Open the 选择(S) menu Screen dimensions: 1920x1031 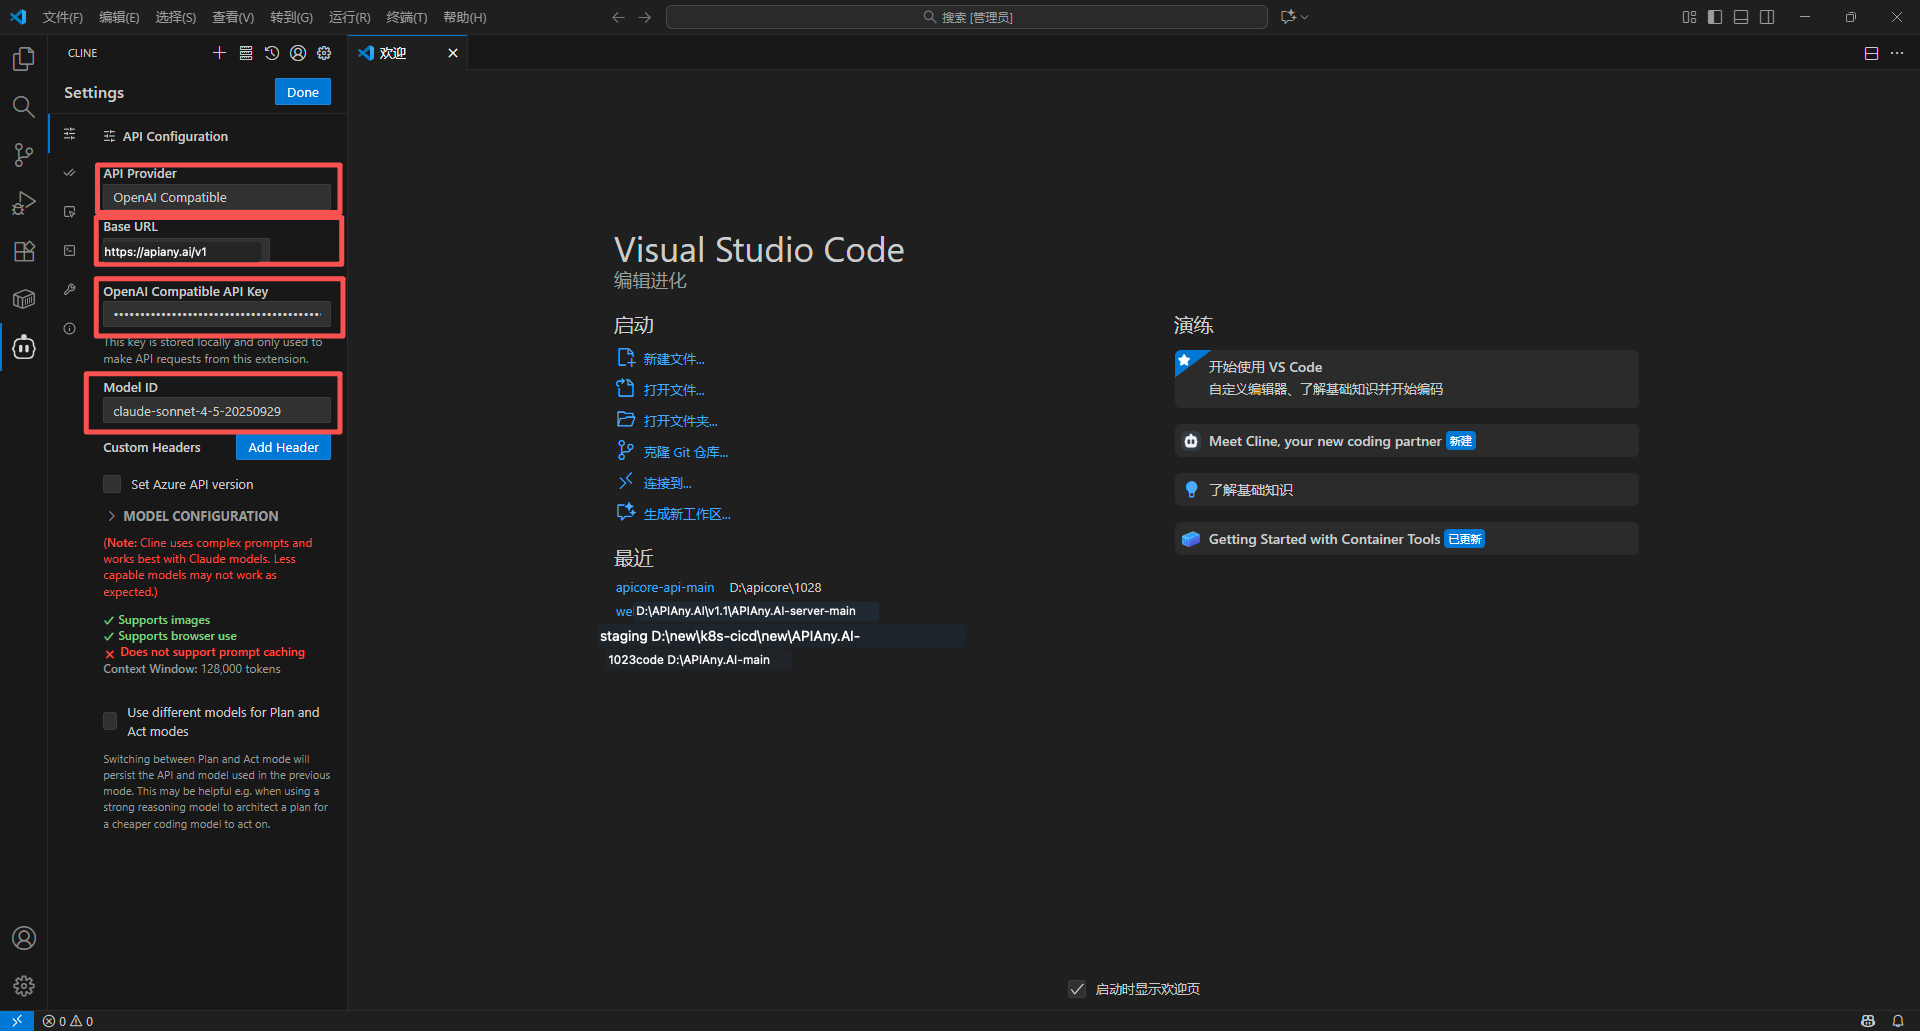(x=175, y=17)
